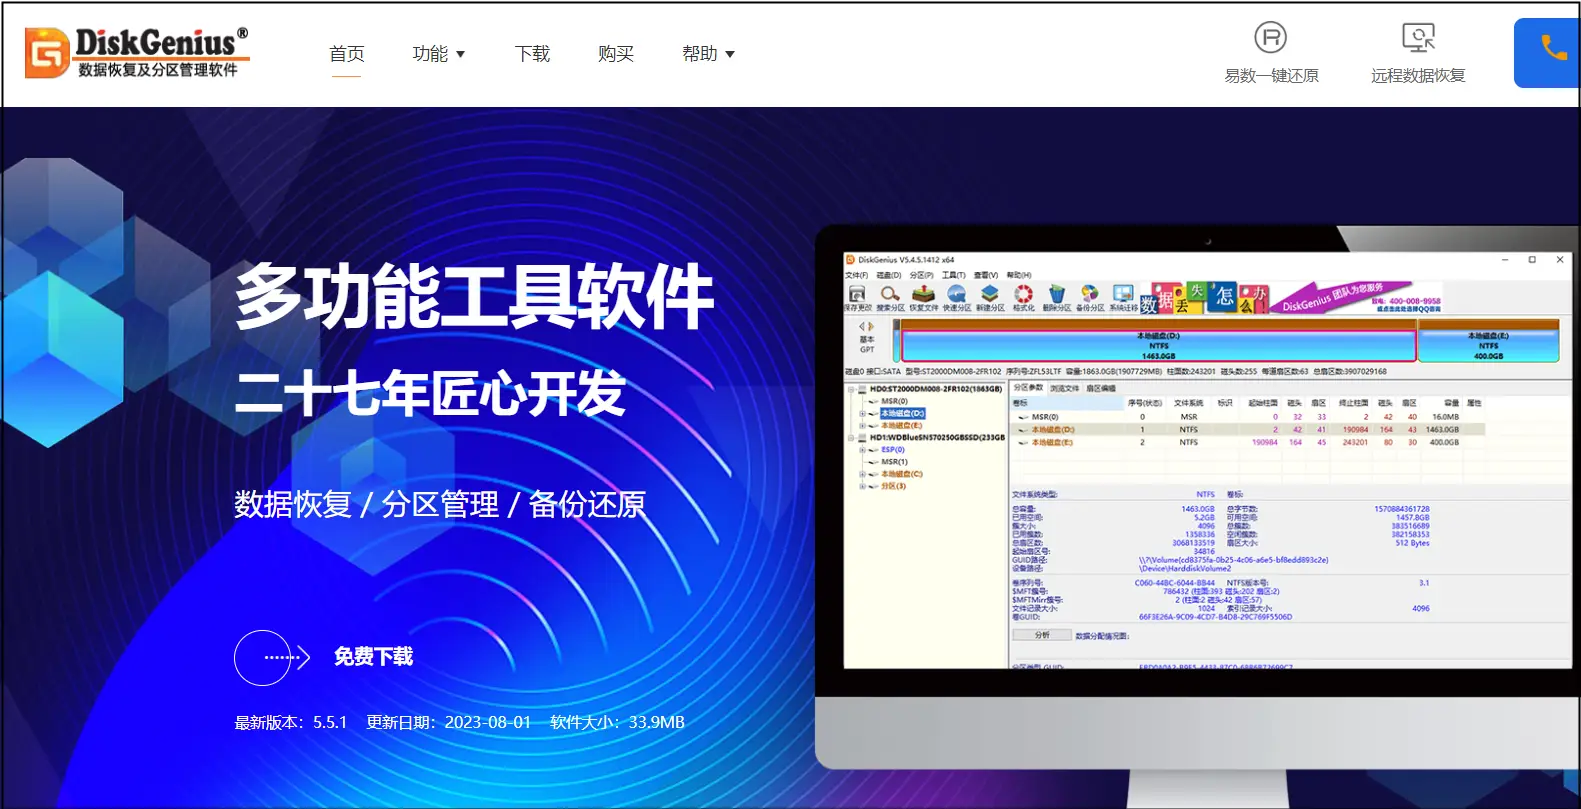Select the 本地磁盘(D:) 1463.0GB partition bar
Screen dimensions: 1581x809
coord(1159,345)
